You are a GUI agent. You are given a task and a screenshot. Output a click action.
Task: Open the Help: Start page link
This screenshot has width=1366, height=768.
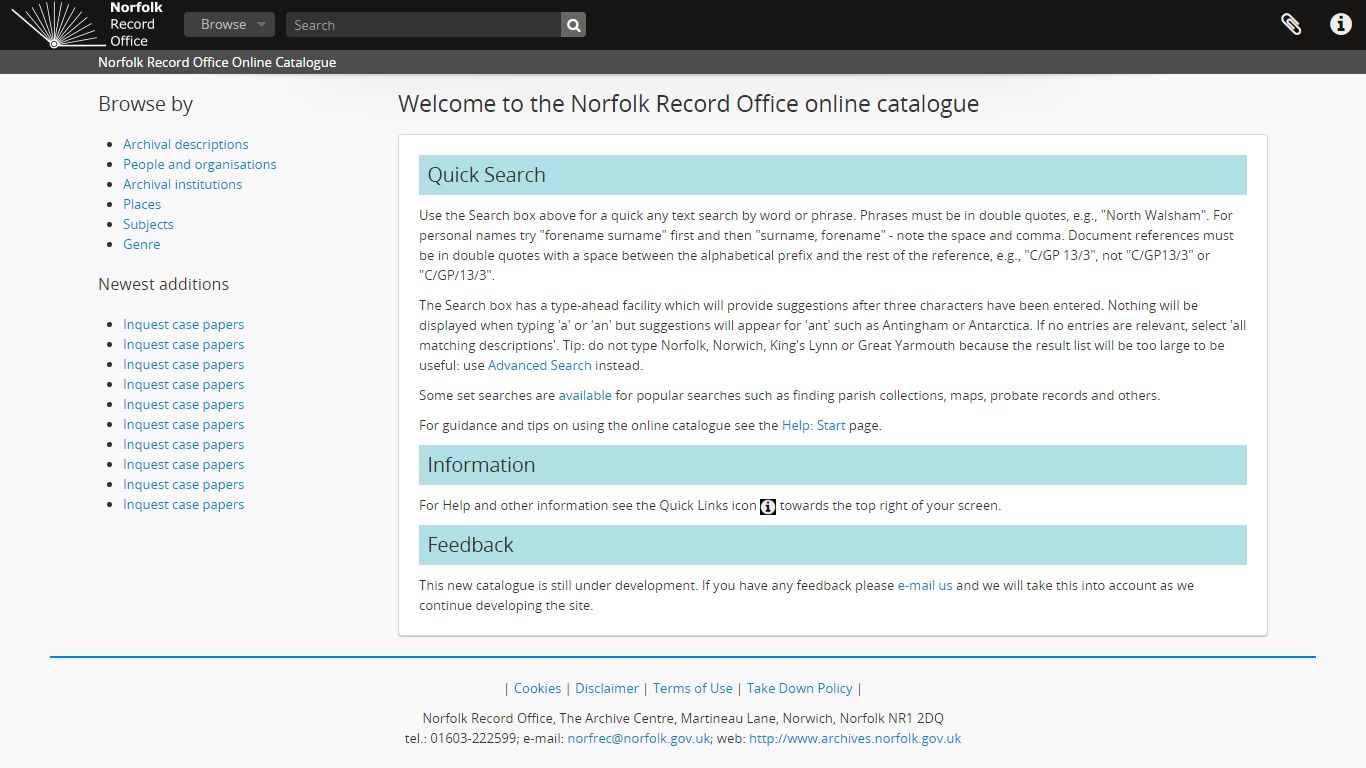click(814, 425)
